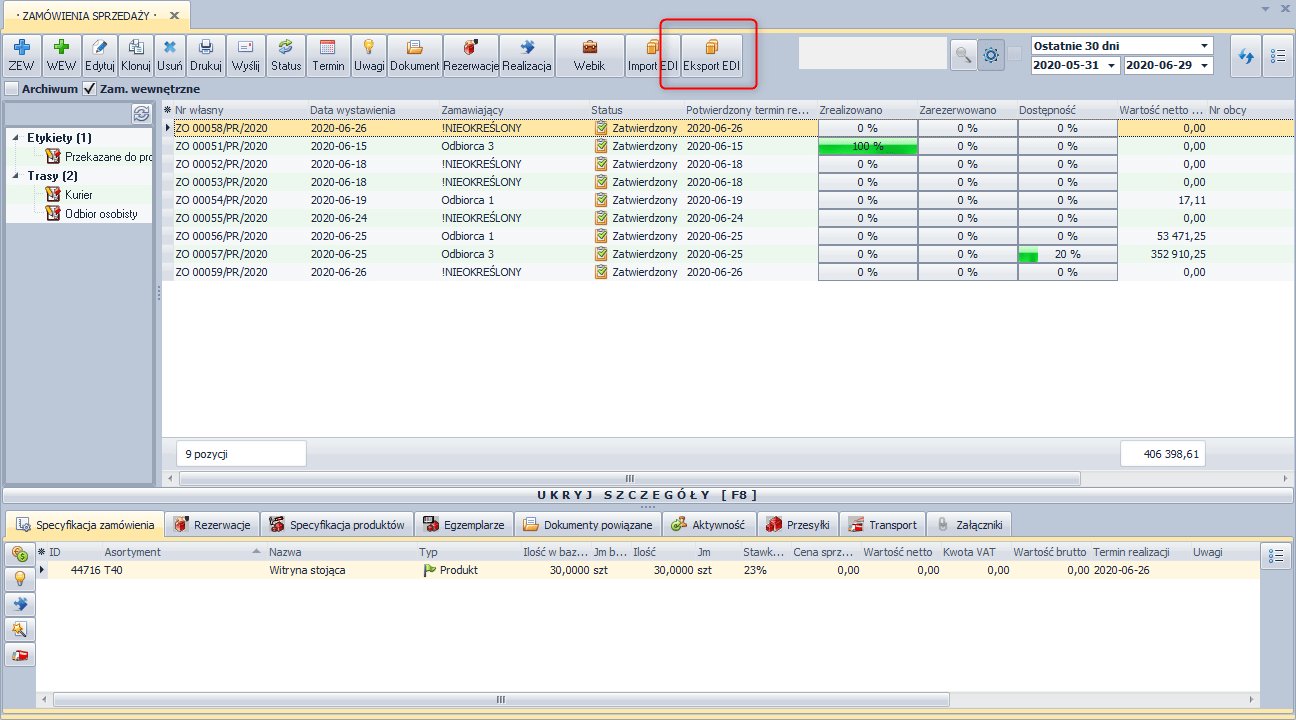The width and height of the screenshot is (1296, 720).
Task: Click the 20 % Dostępność bar of ZO 00057
Action: pyautogui.click(x=1067, y=254)
